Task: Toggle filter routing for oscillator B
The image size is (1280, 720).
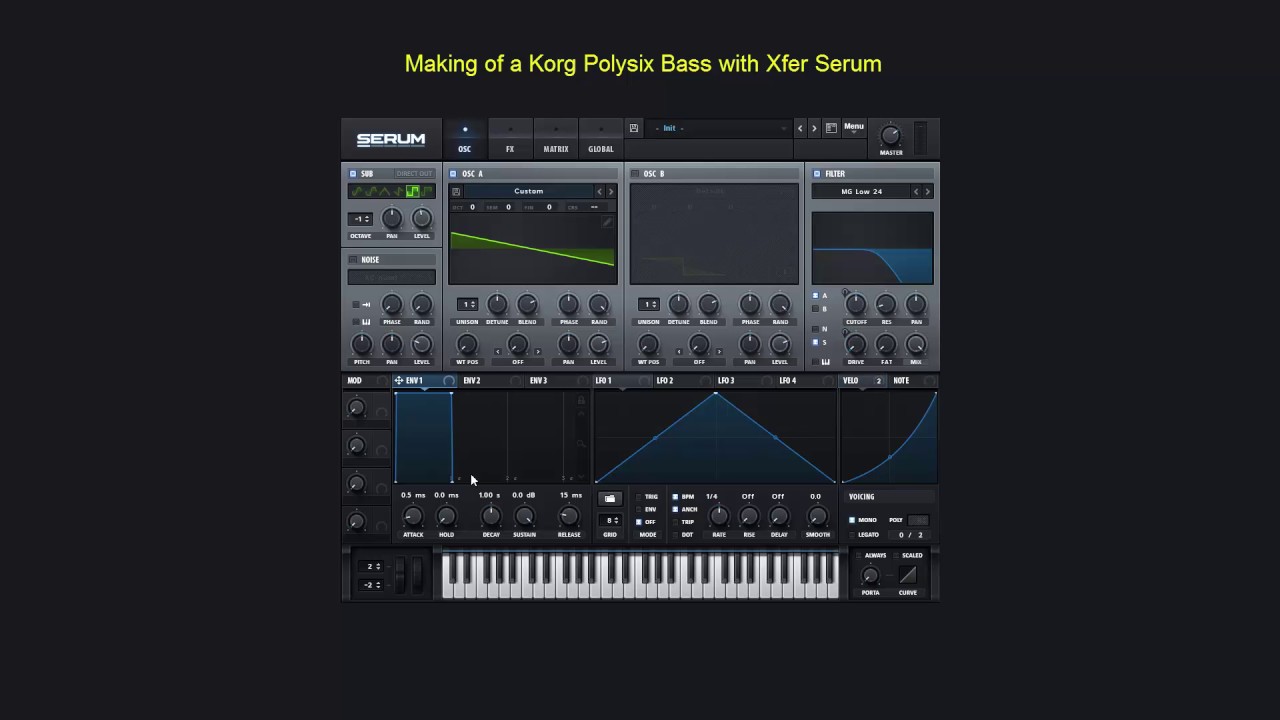Action: point(815,309)
